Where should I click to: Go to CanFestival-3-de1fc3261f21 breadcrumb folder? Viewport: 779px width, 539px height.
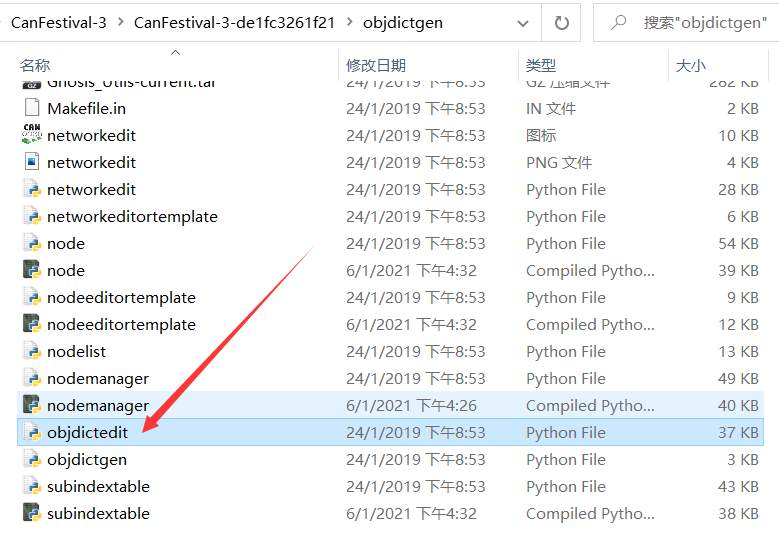click(x=234, y=22)
